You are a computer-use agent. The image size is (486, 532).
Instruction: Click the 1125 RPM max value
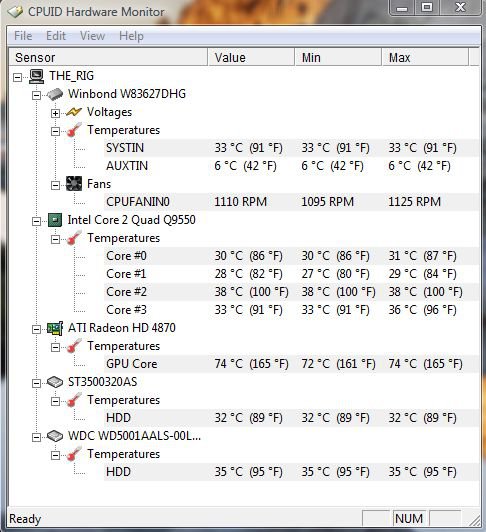coord(414,202)
